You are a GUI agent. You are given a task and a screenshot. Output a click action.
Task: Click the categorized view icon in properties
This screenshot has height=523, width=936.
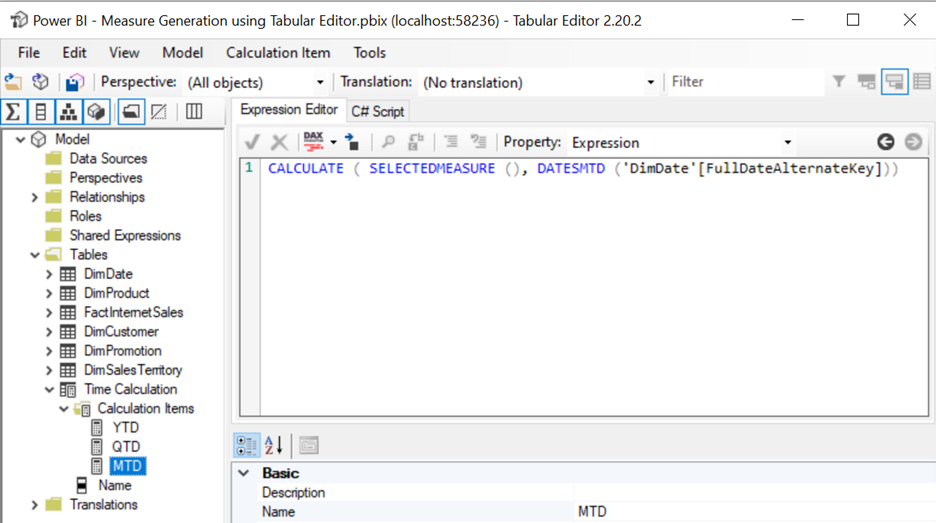tap(246, 445)
